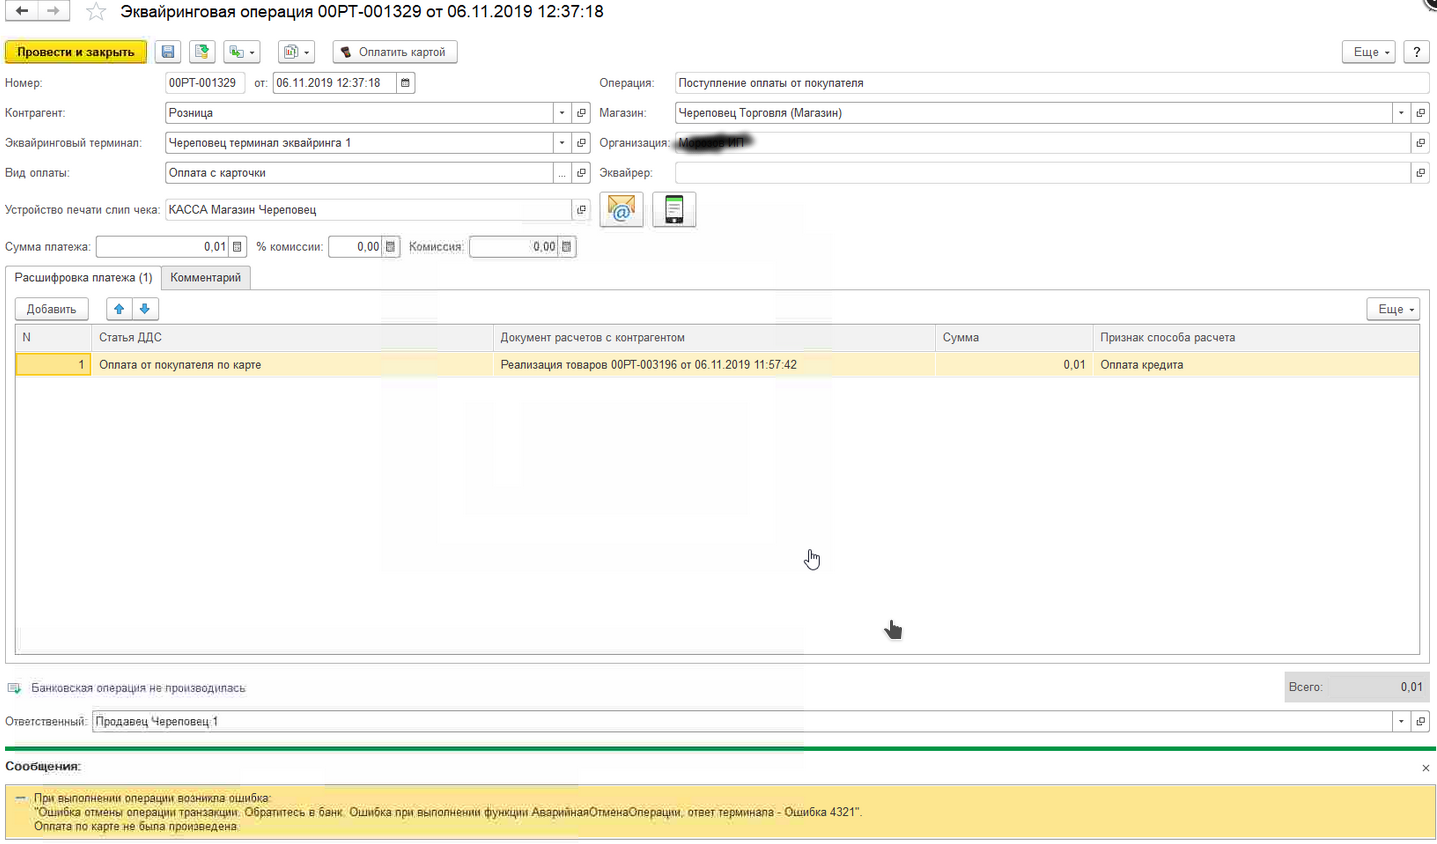Select cell Оплата кредита
The image size is (1437, 844).
1256,365
